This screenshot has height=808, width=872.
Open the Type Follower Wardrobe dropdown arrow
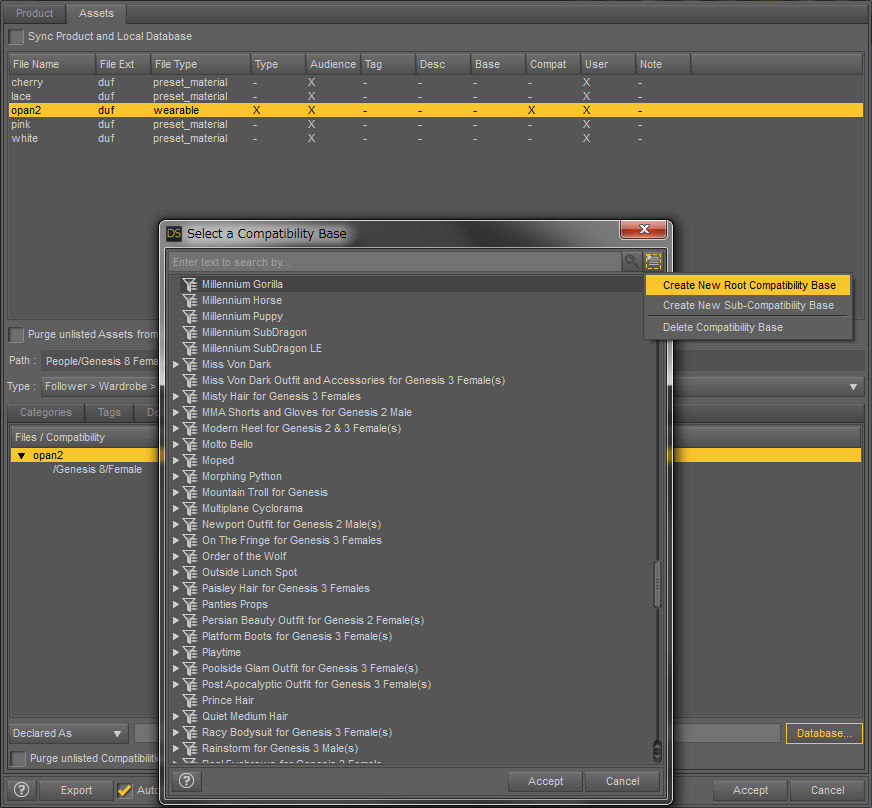pos(853,386)
